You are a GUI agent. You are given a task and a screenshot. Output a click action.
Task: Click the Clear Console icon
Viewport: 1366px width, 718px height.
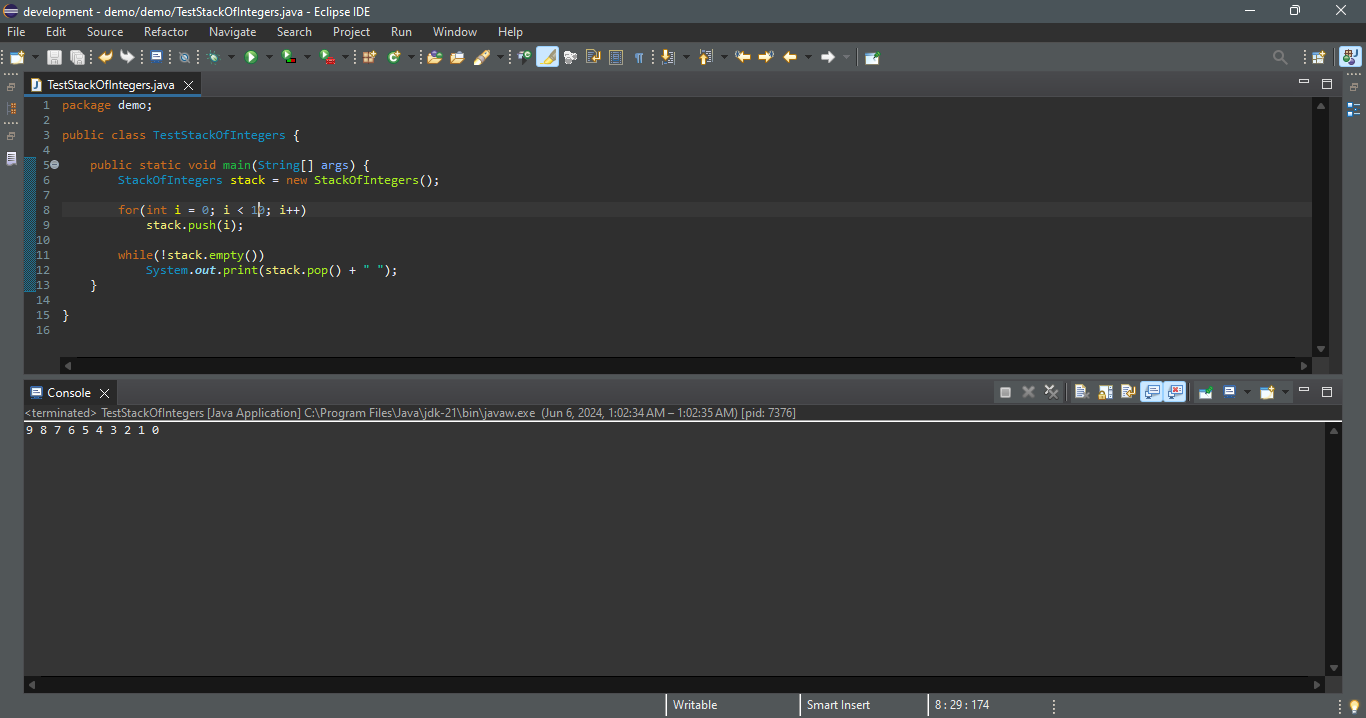pyautogui.click(x=1081, y=392)
